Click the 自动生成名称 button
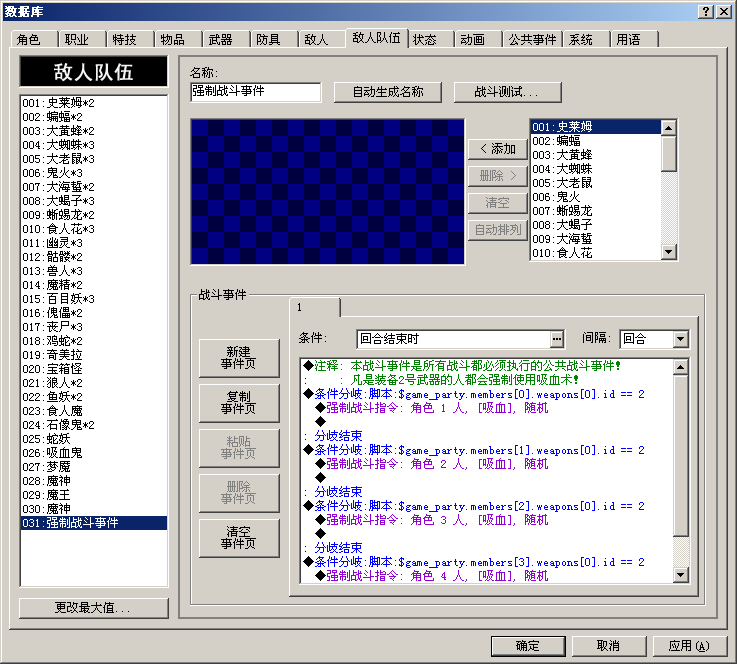The image size is (737, 664). 388,92
